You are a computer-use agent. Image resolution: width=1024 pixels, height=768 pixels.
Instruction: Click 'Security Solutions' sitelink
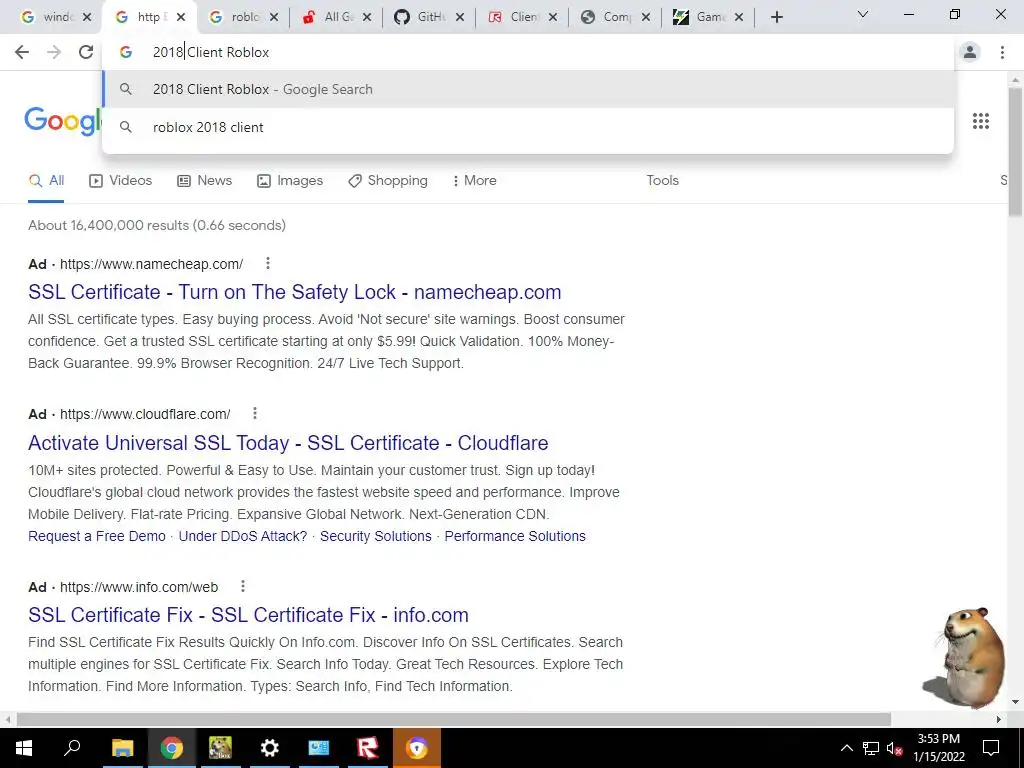(376, 536)
